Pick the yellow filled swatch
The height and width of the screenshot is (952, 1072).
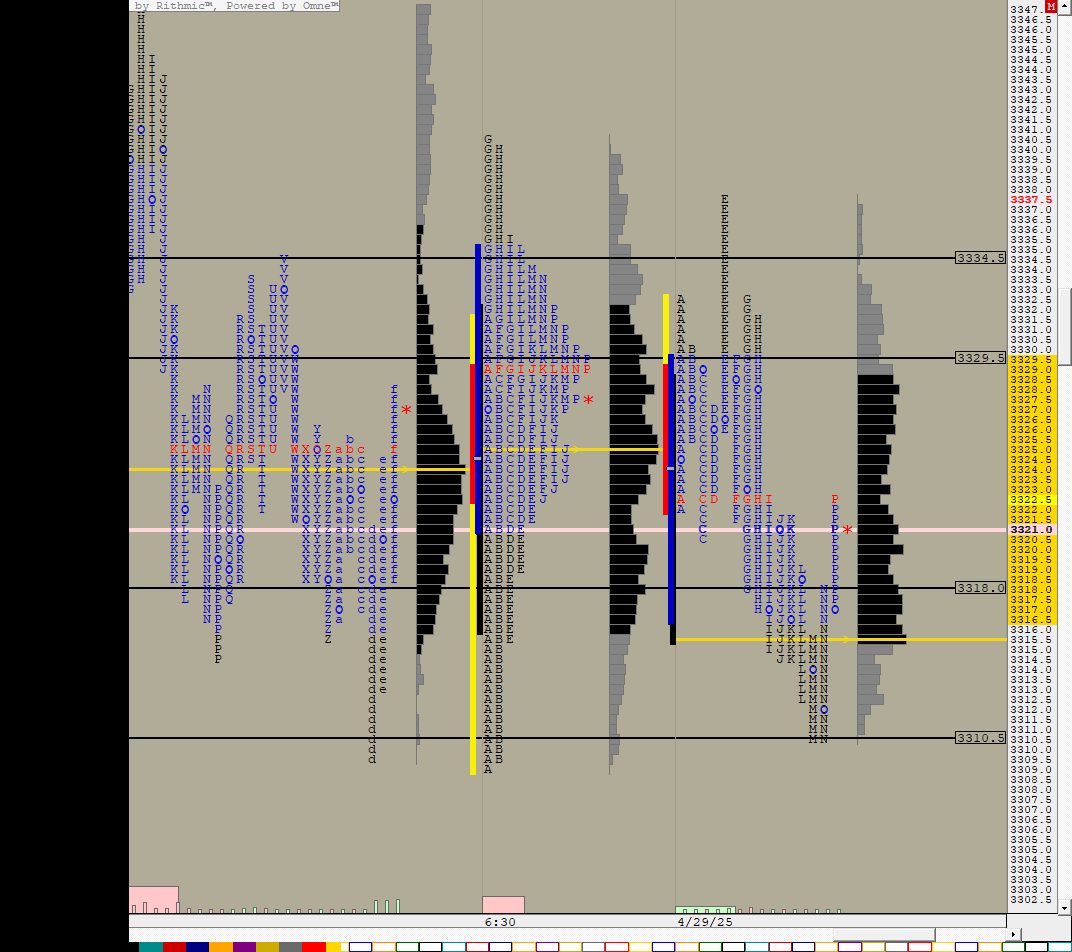[x=334, y=947]
